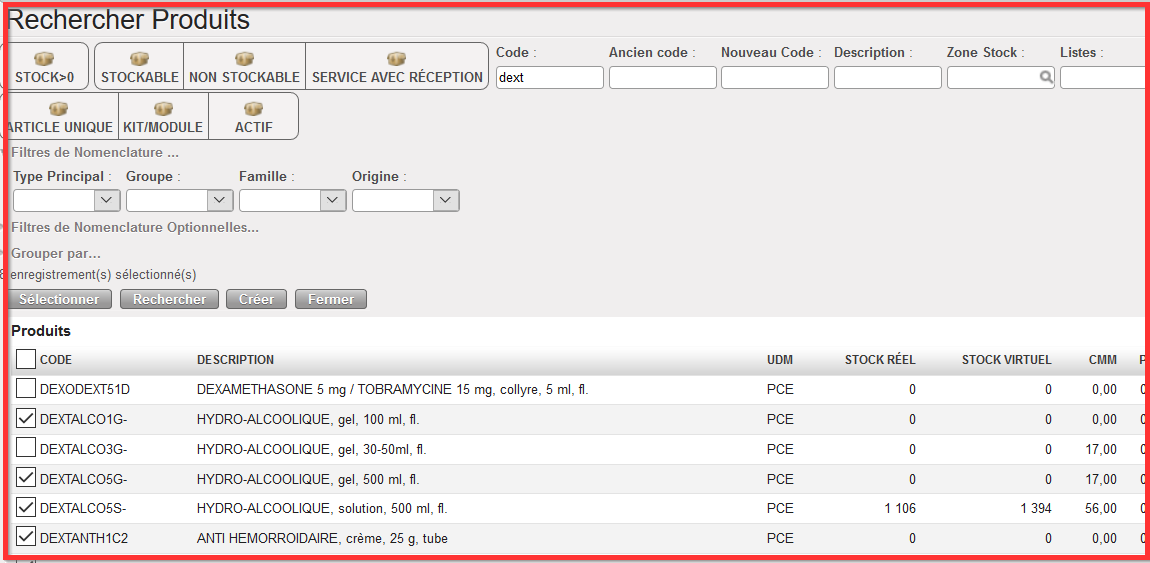Image resolution: width=1150 pixels, height=563 pixels.
Task: Click the Créer button
Action: [257, 299]
